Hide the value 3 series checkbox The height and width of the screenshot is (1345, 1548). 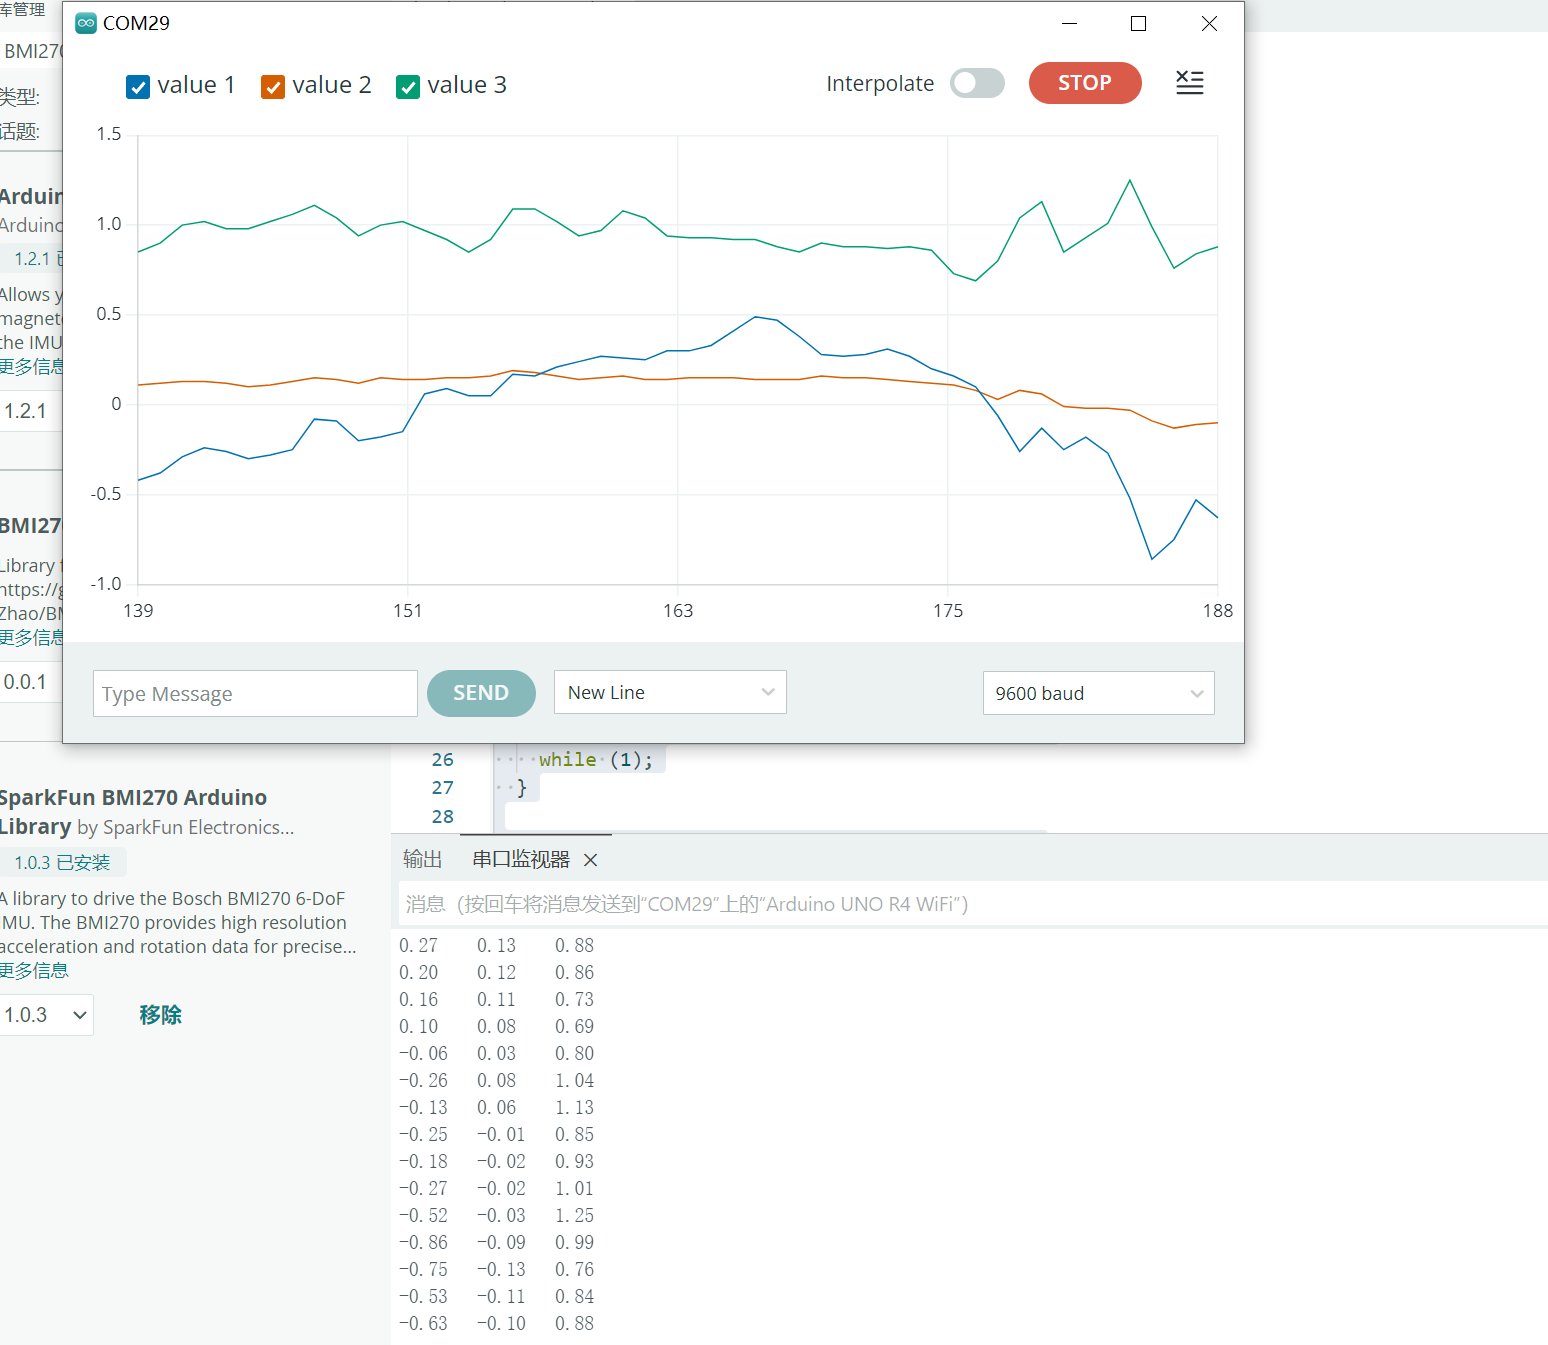click(x=408, y=87)
